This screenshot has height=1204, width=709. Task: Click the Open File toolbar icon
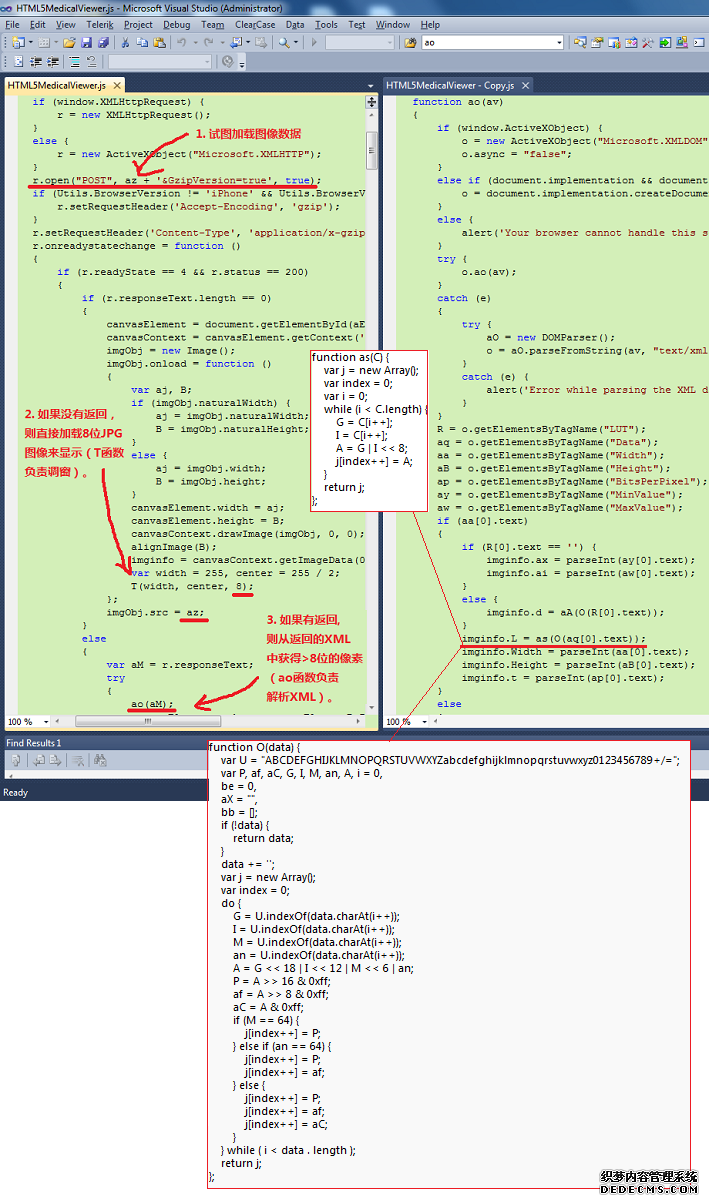(69, 43)
